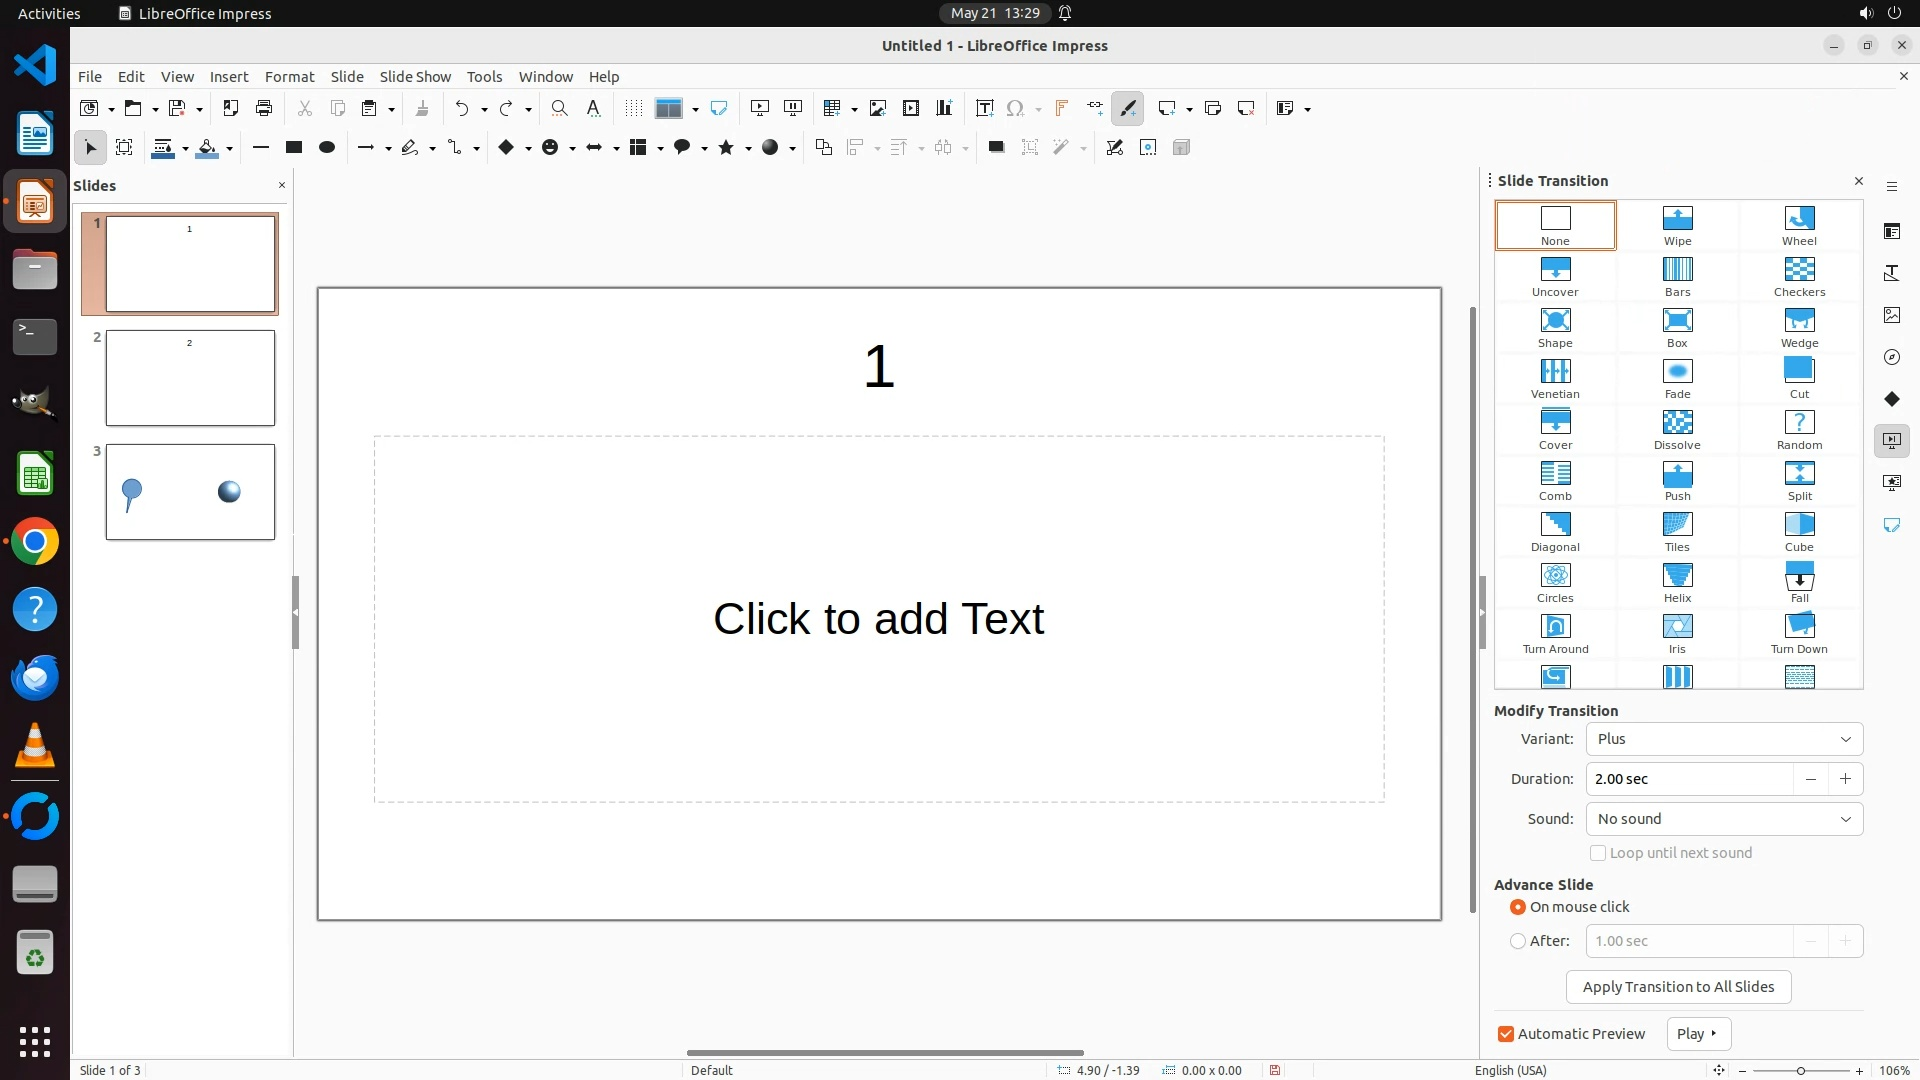Open the Variant dropdown list
Image resolution: width=1920 pixels, height=1080 pixels.
pyautogui.click(x=1724, y=739)
